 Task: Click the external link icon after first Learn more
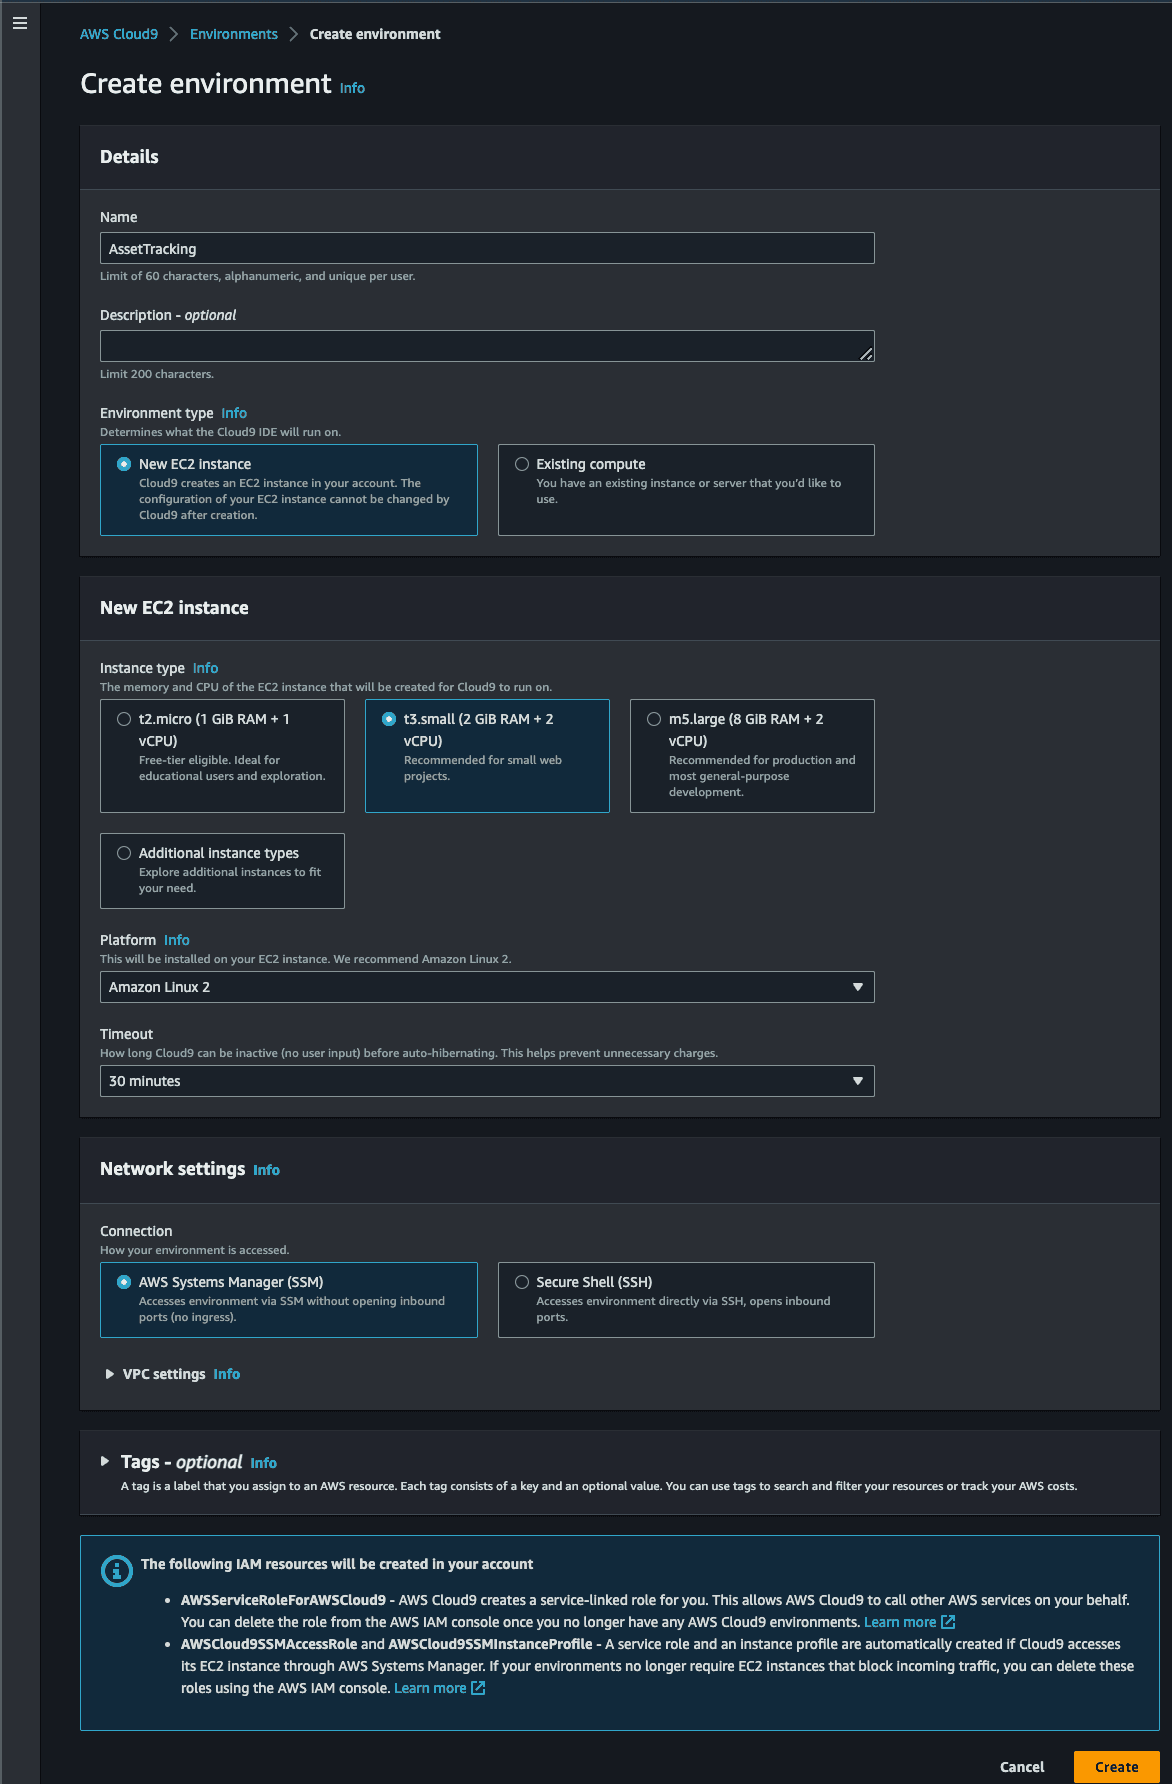(x=948, y=1622)
